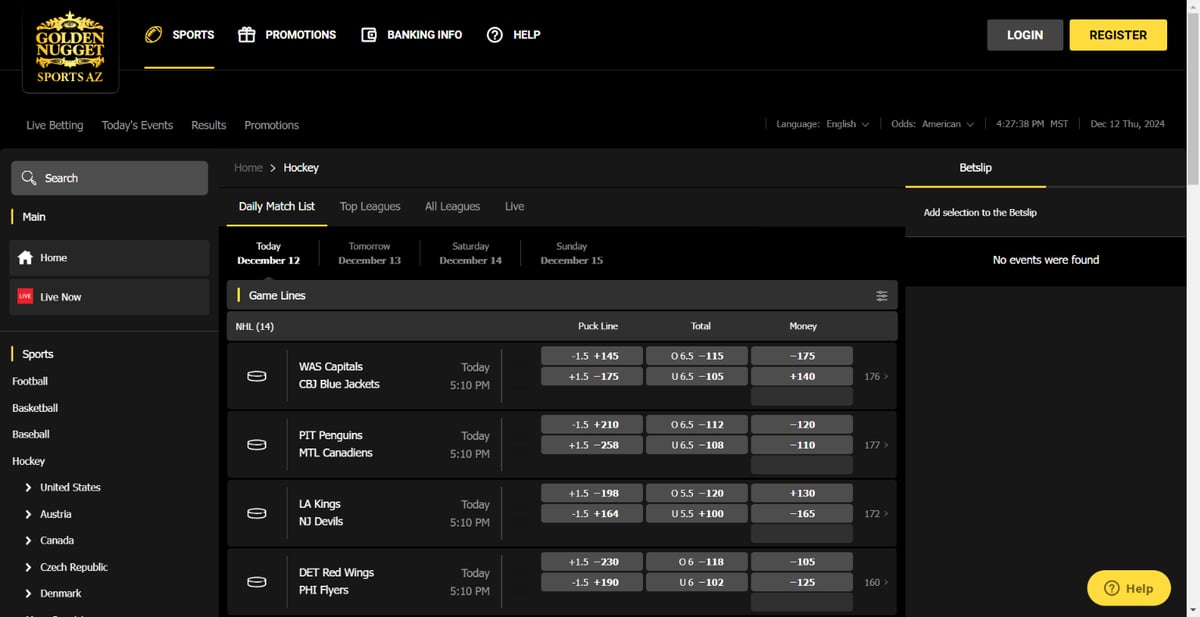
Task: Click the Search magnifying glass icon
Action: tap(28, 178)
